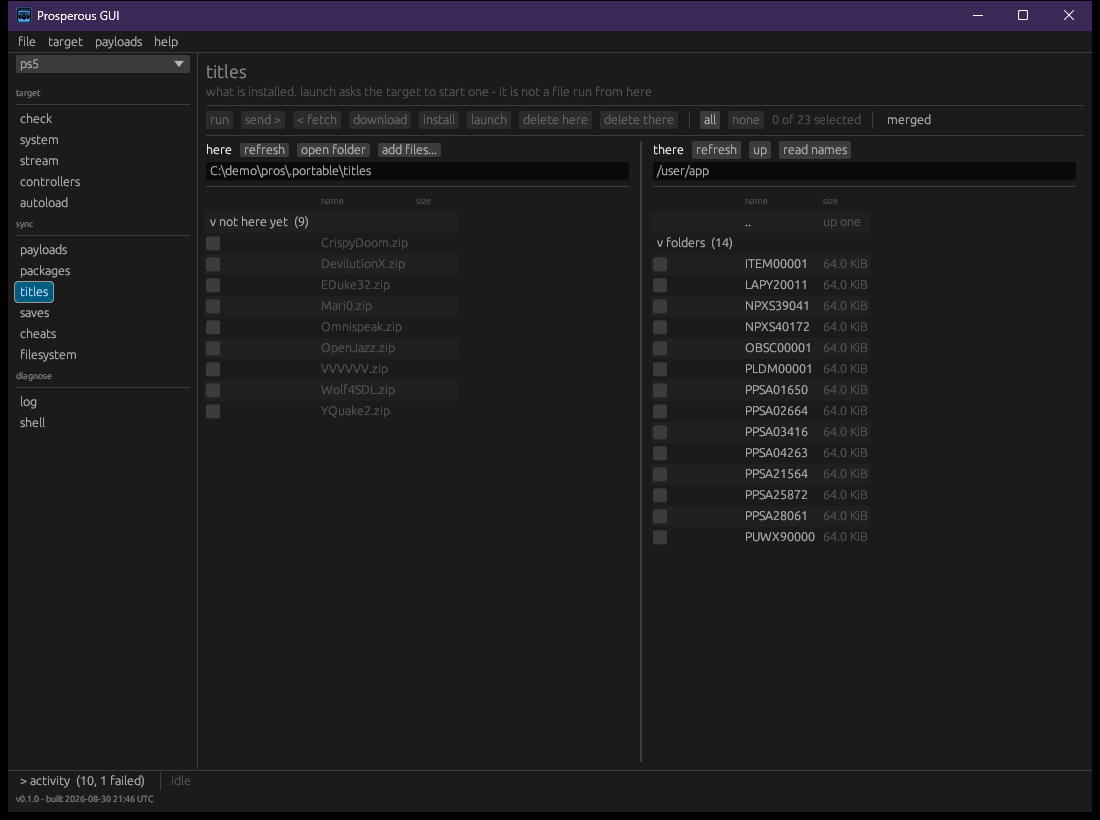This screenshot has height=820, width=1100.
Task: Click the 'add files...' button
Action: (x=409, y=150)
